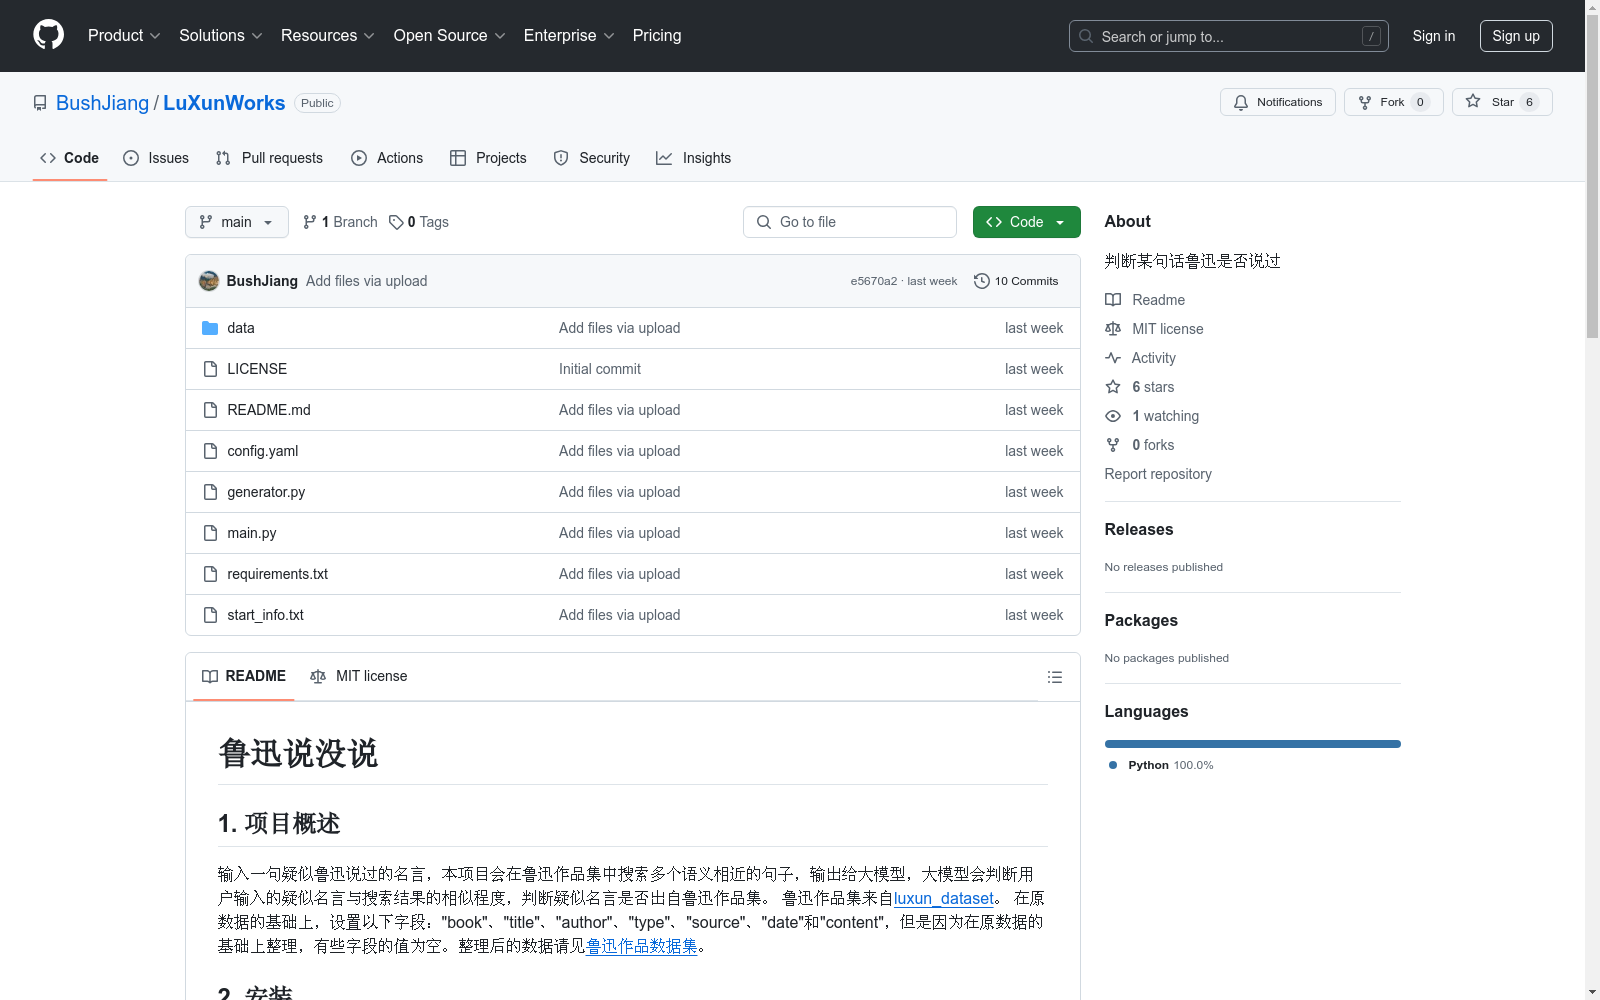Expand the Product menu
Viewport: 1600px width, 1000px height.
tap(124, 35)
